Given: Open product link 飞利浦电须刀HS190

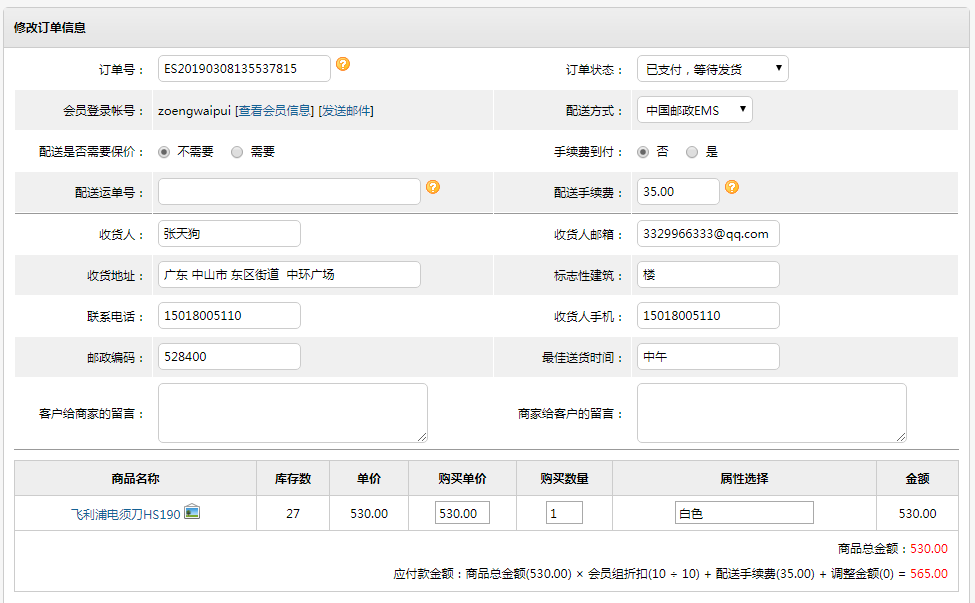Looking at the screenshot, I should coord(126,514).
